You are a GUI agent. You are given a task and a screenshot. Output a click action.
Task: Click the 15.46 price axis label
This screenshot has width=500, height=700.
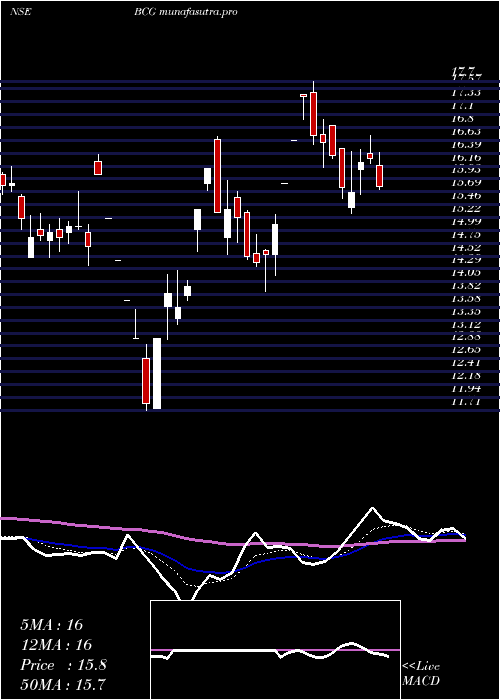pyautogui.click(x=466, y=196)
